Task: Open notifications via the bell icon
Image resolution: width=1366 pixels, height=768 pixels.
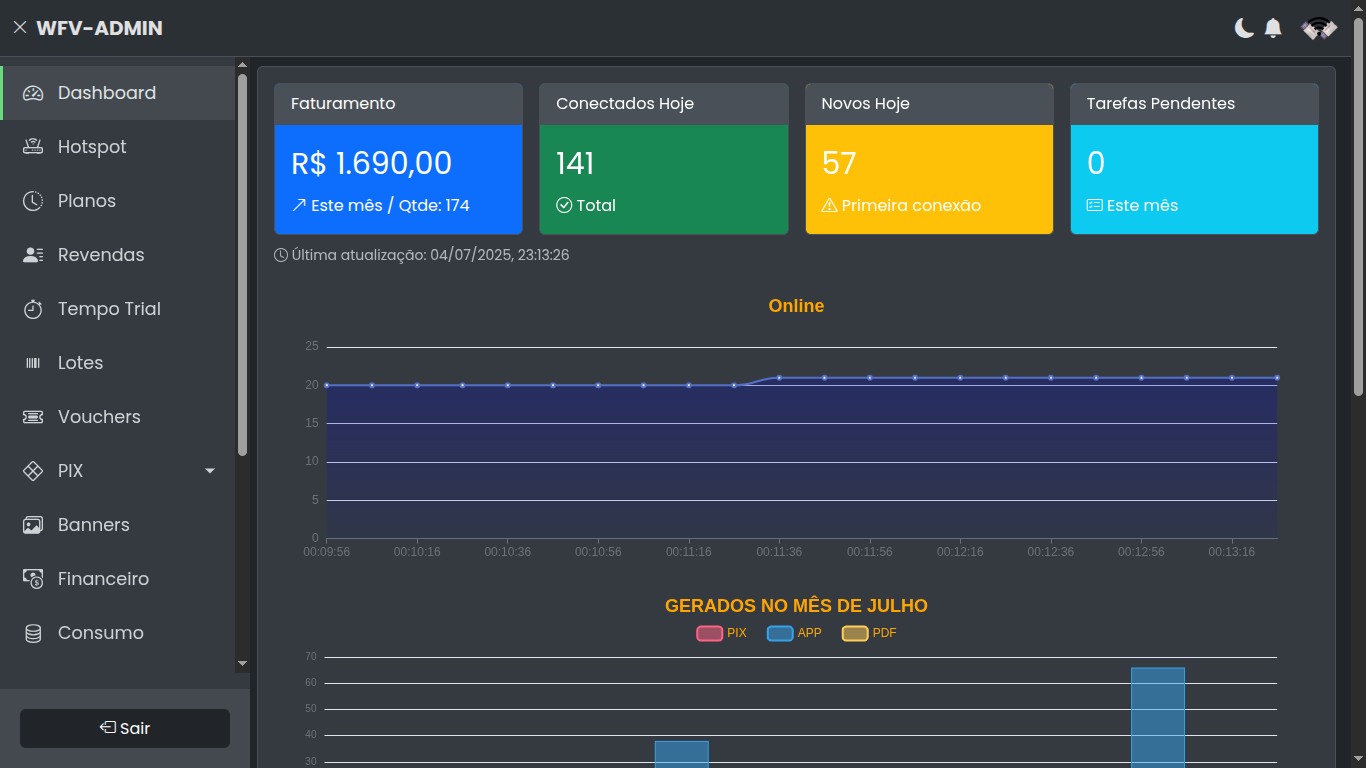Action: (x=1273, y=28)
